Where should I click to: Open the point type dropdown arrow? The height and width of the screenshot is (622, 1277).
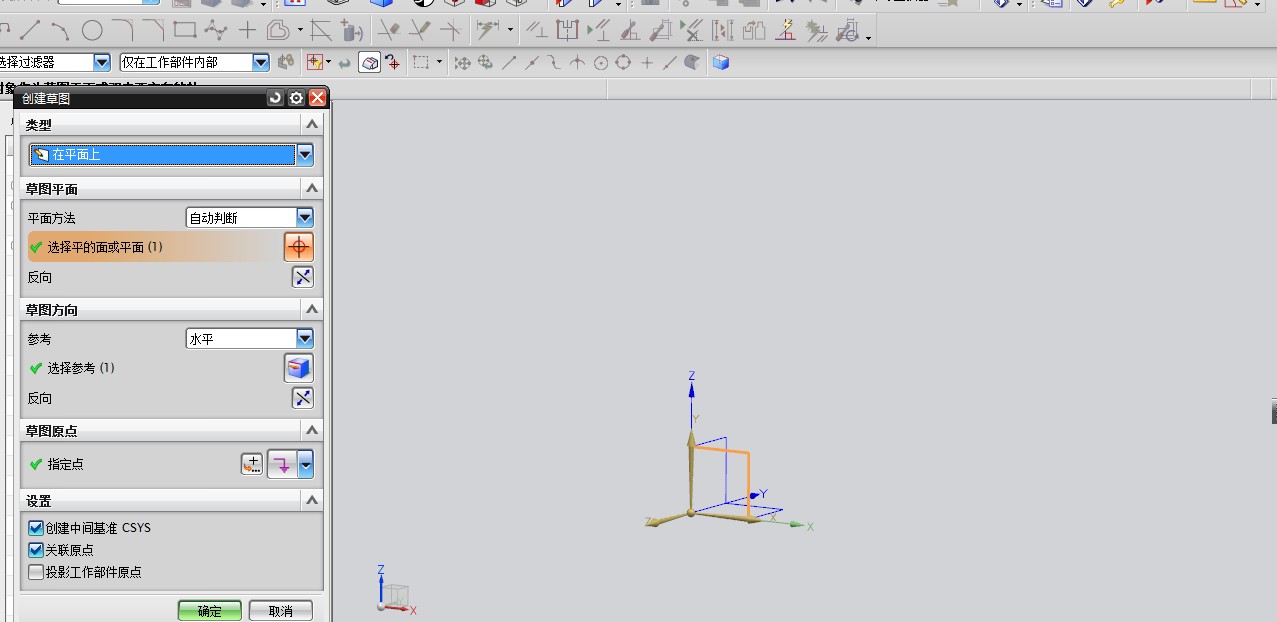pos(306,464)
